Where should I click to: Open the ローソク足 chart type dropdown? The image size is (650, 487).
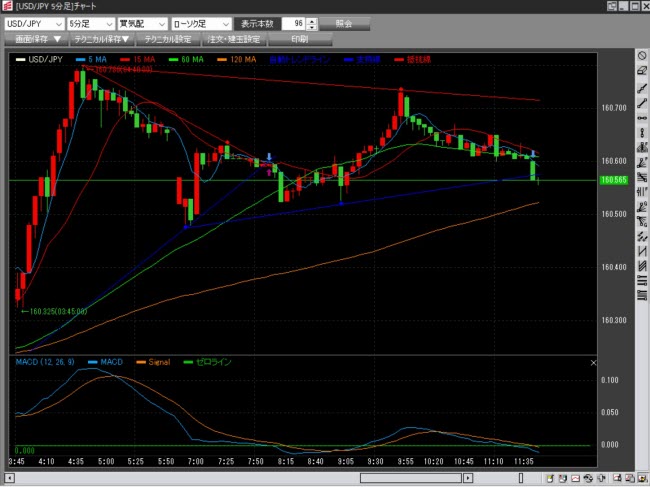tap(201, 24)
